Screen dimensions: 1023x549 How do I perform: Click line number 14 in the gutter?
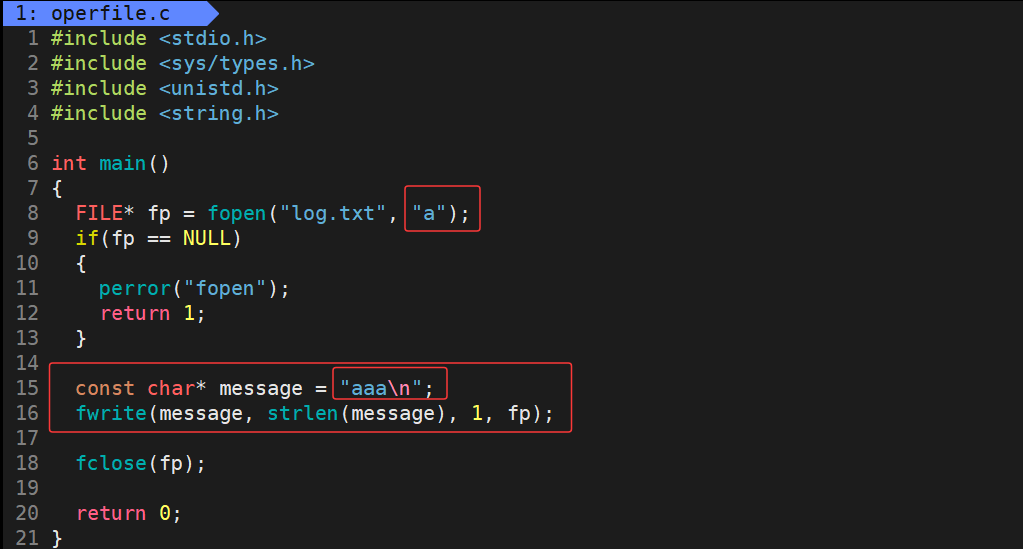27,363
